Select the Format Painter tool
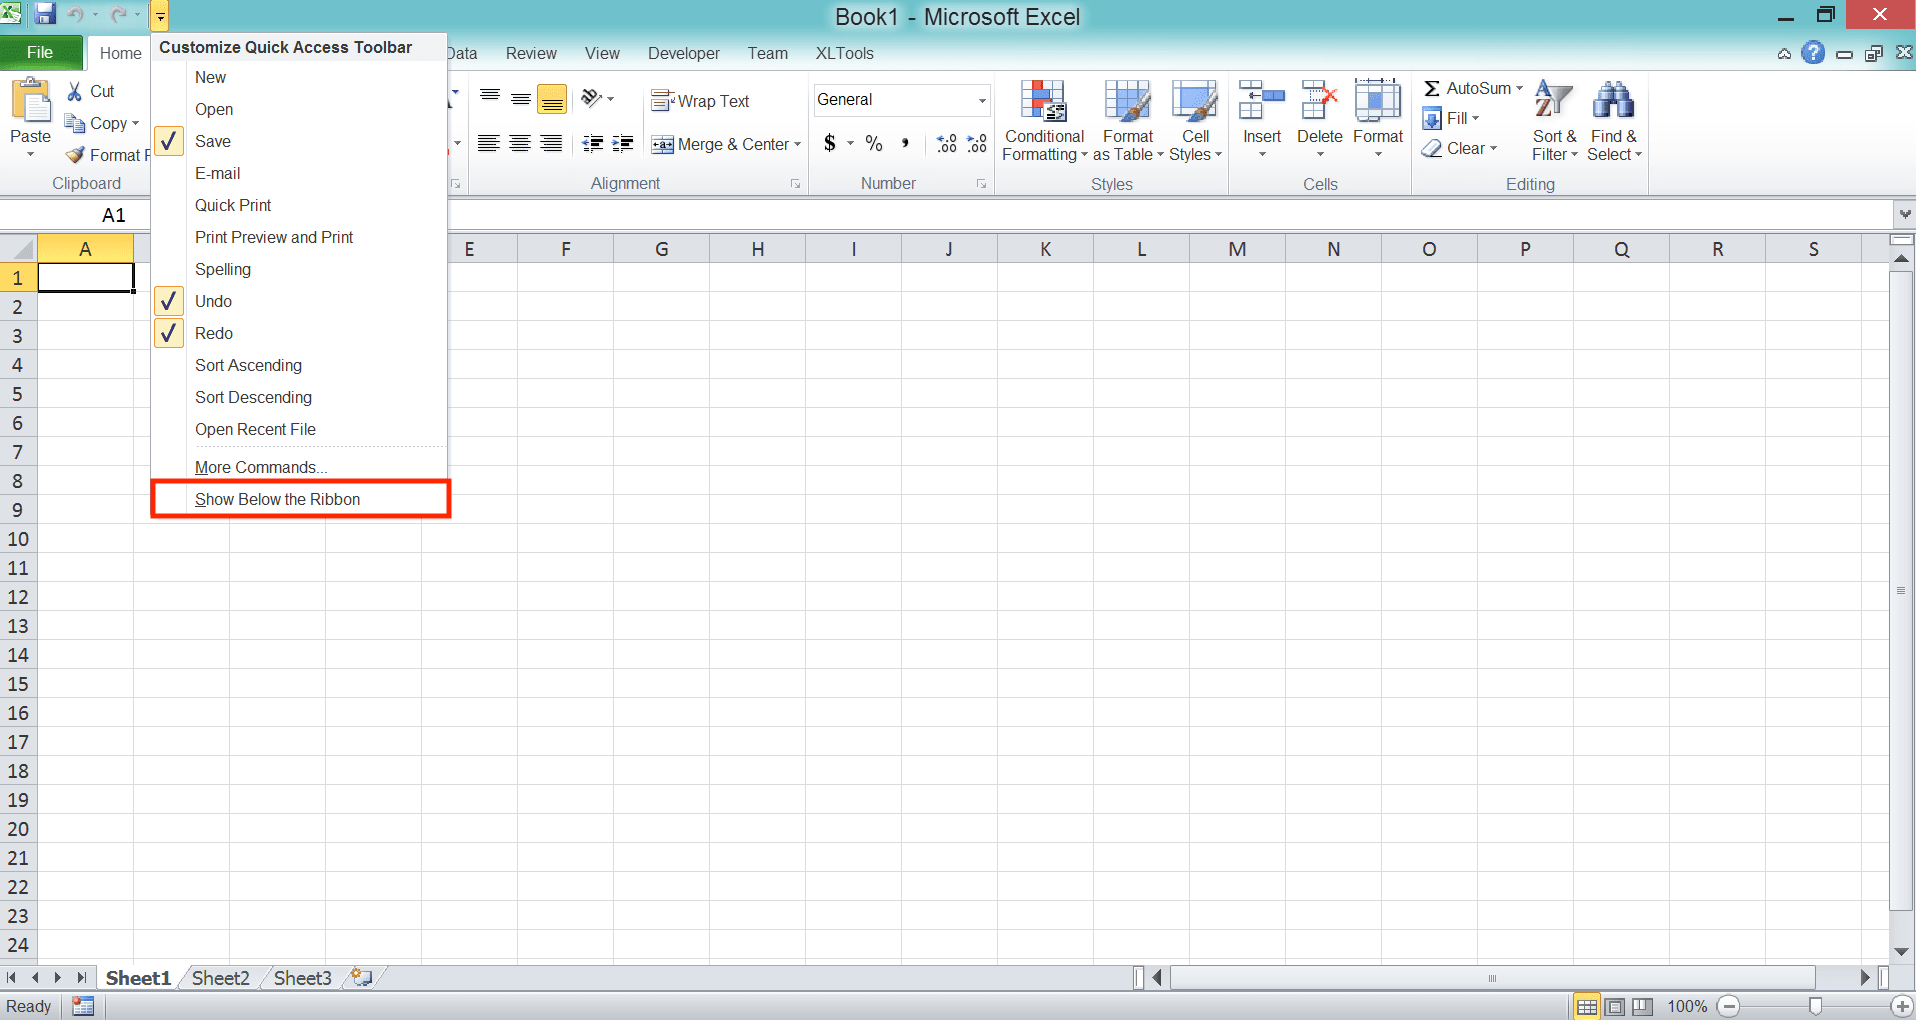This screenshot has width=1916, height=1020. (107, 155)
